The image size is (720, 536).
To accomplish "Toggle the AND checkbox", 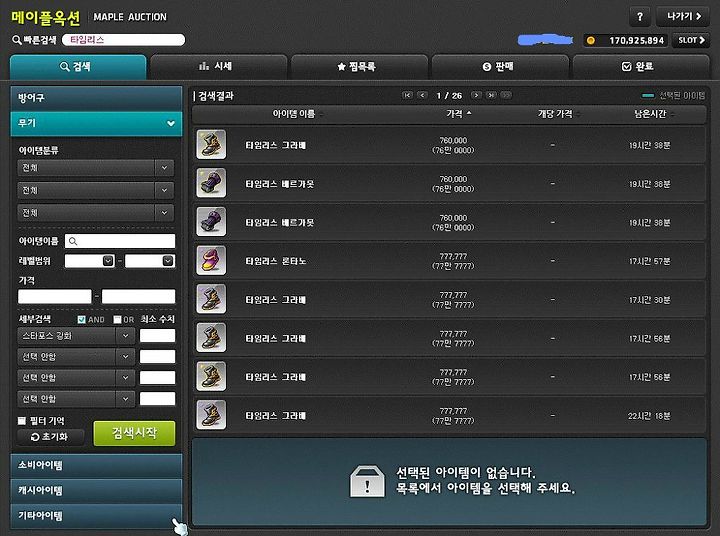I will click(81, 320).
